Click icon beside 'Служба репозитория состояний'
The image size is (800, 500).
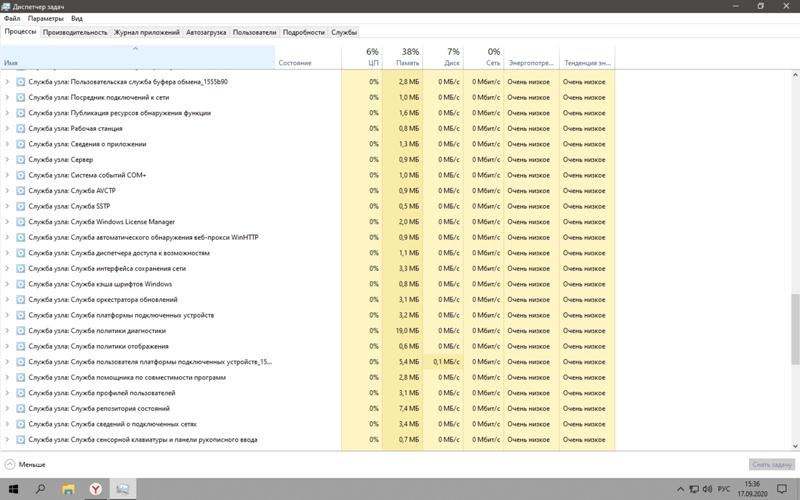tap(20, 409)
